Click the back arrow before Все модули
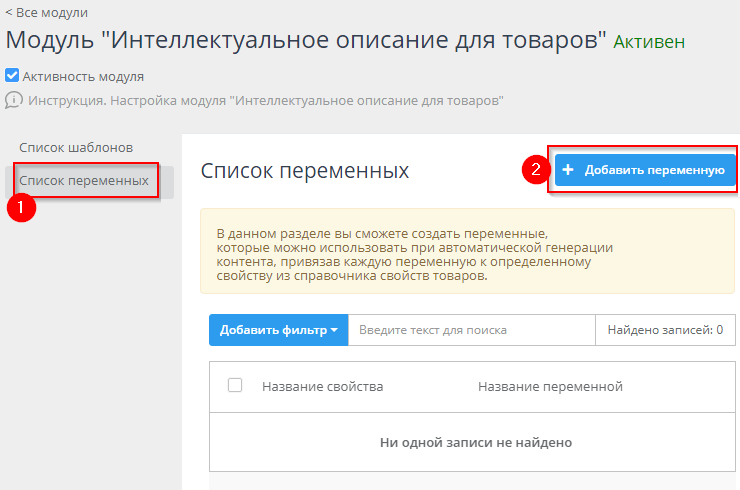The image size is (740, 490). (x=9, y=13)
